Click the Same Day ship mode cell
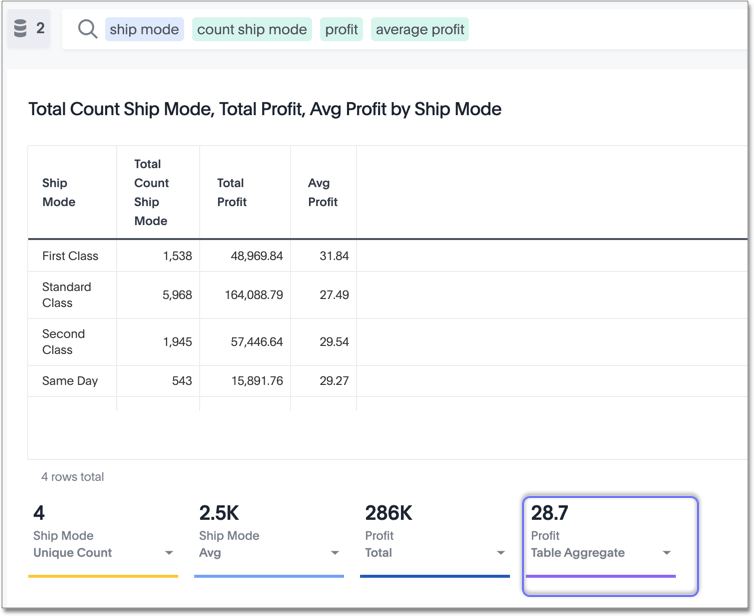This screenshot has width=754, height=616. (x=70, y=381)
